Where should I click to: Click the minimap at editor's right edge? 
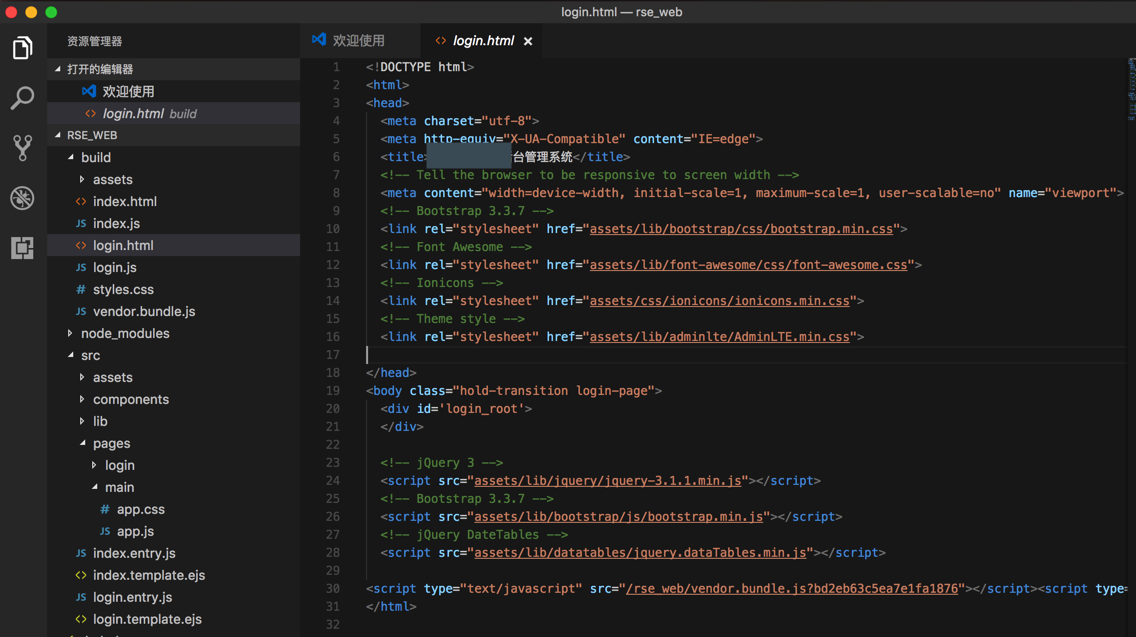[x=1130, y=90]
